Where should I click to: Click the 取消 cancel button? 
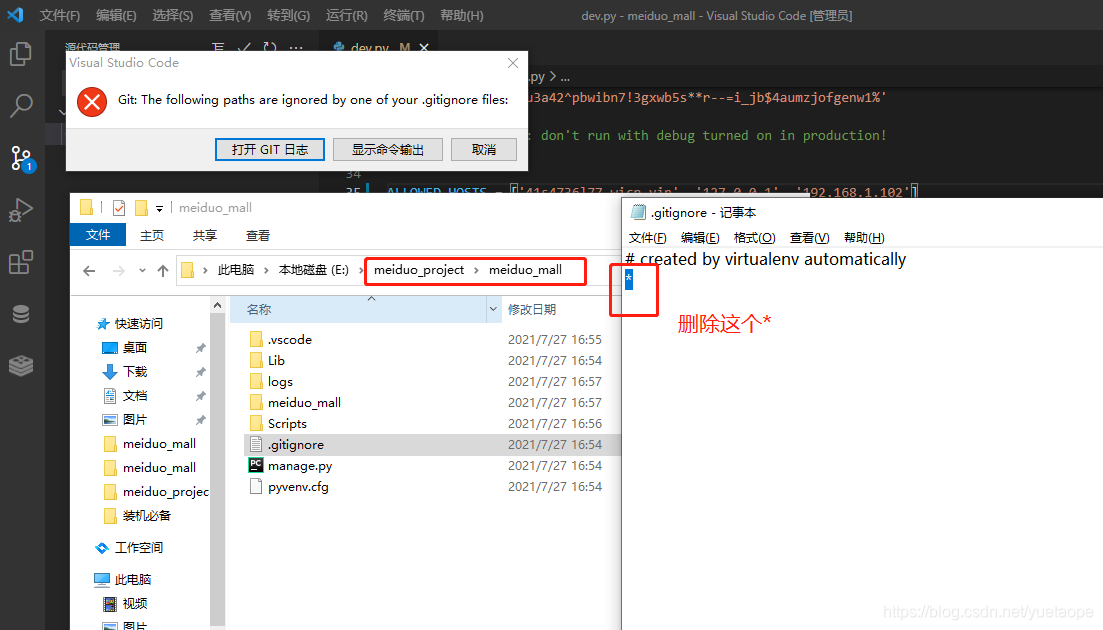484,150
